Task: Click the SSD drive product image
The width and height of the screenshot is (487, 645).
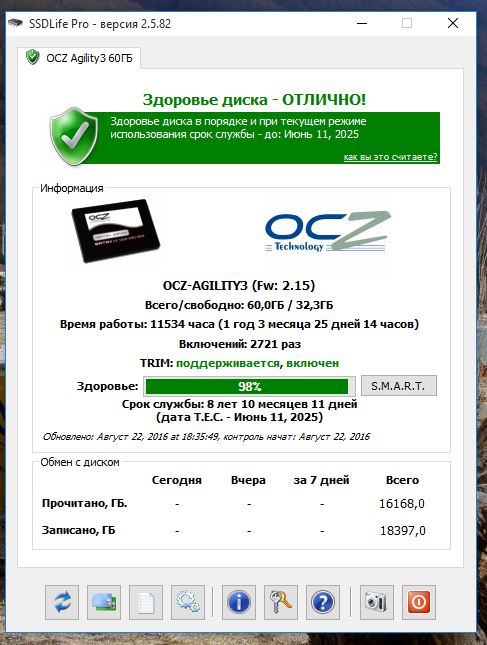Action: click(115, 231)
